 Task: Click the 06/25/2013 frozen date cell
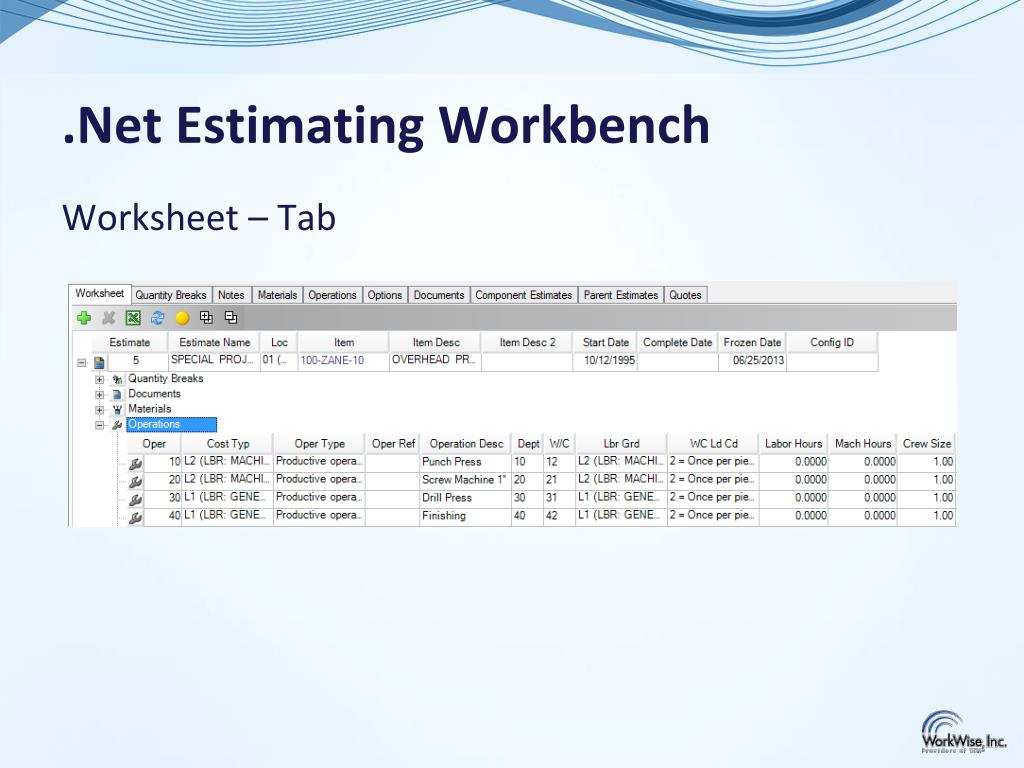[752, 360]
